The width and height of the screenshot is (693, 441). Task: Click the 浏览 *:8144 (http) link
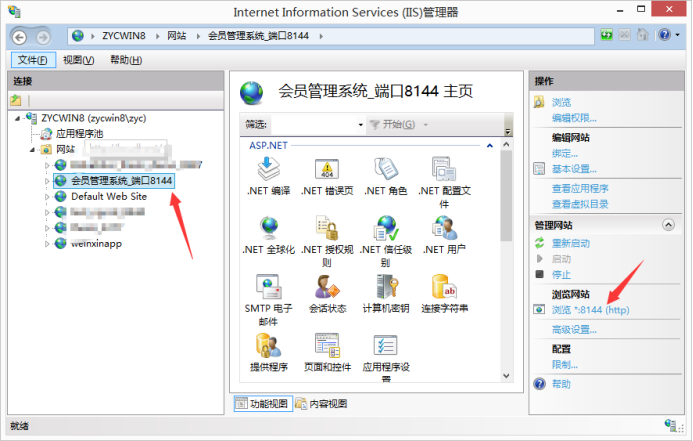[590, 310]
